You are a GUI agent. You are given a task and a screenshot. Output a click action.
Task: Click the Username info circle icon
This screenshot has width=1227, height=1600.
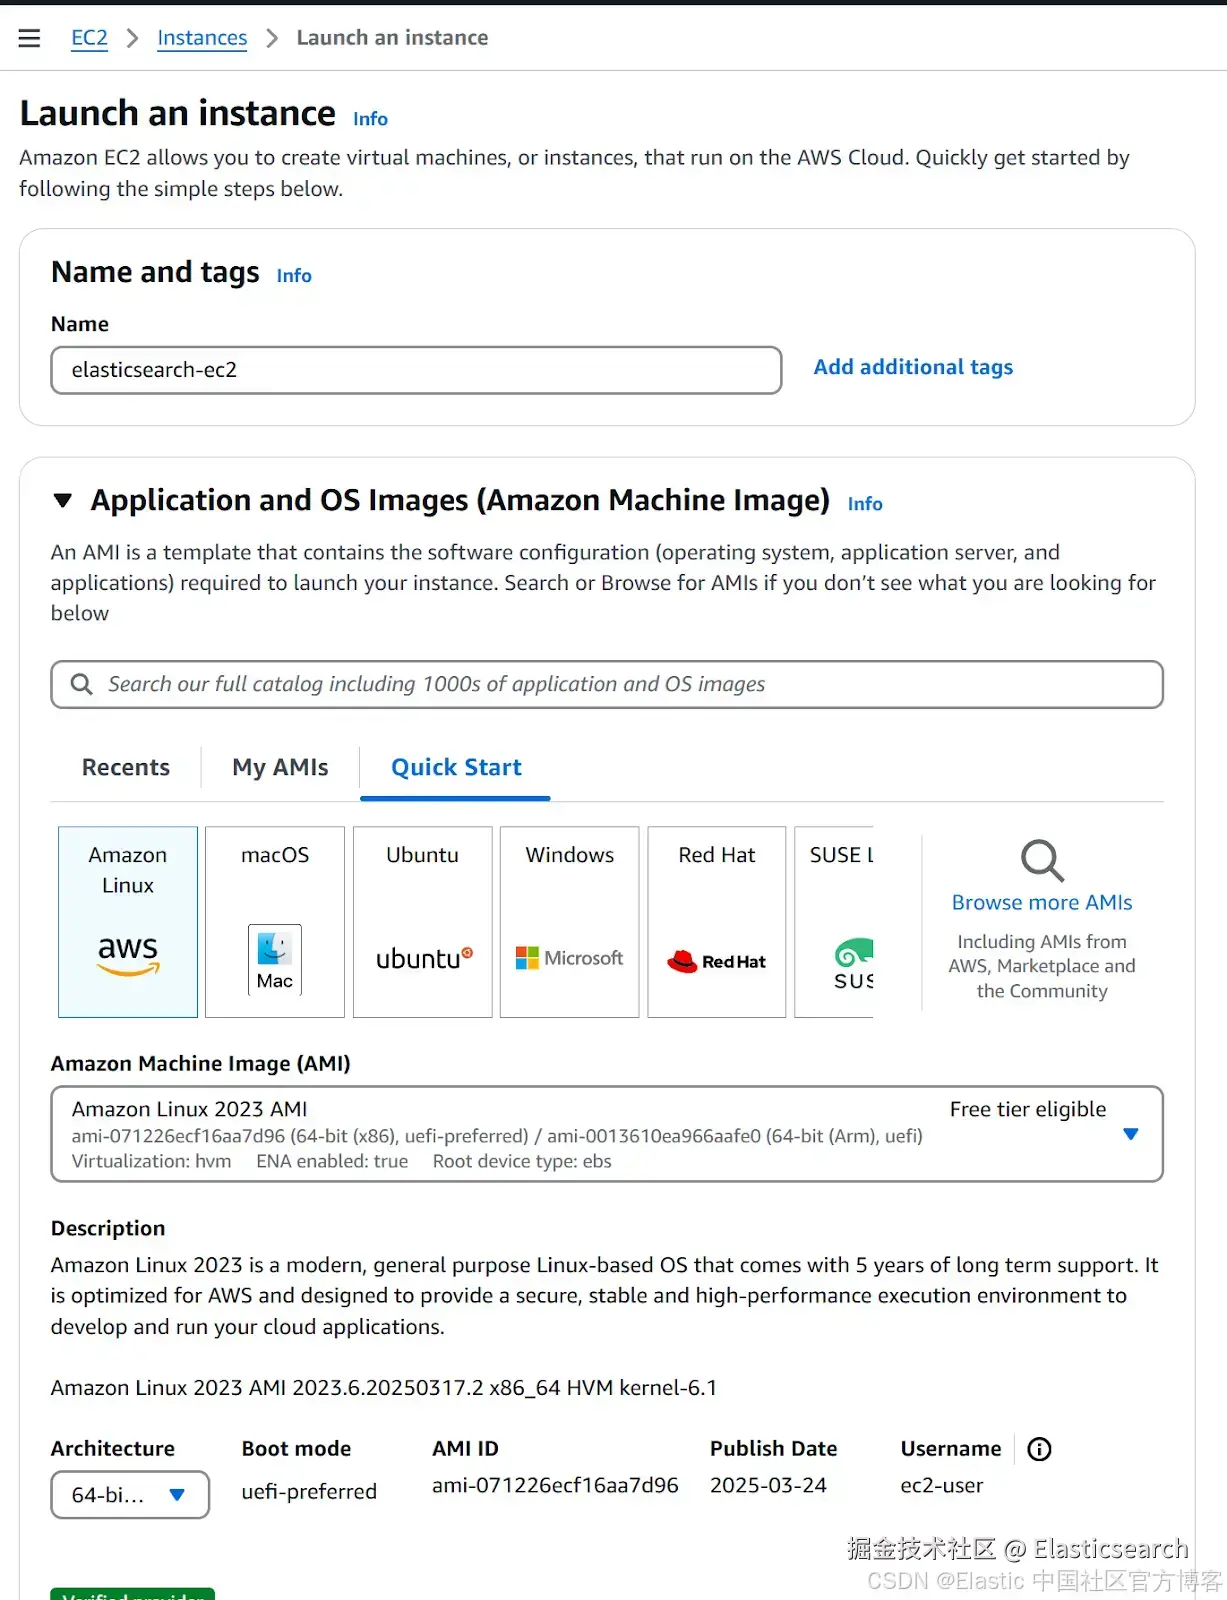pyautogui.click(x=1039, y=1449)
